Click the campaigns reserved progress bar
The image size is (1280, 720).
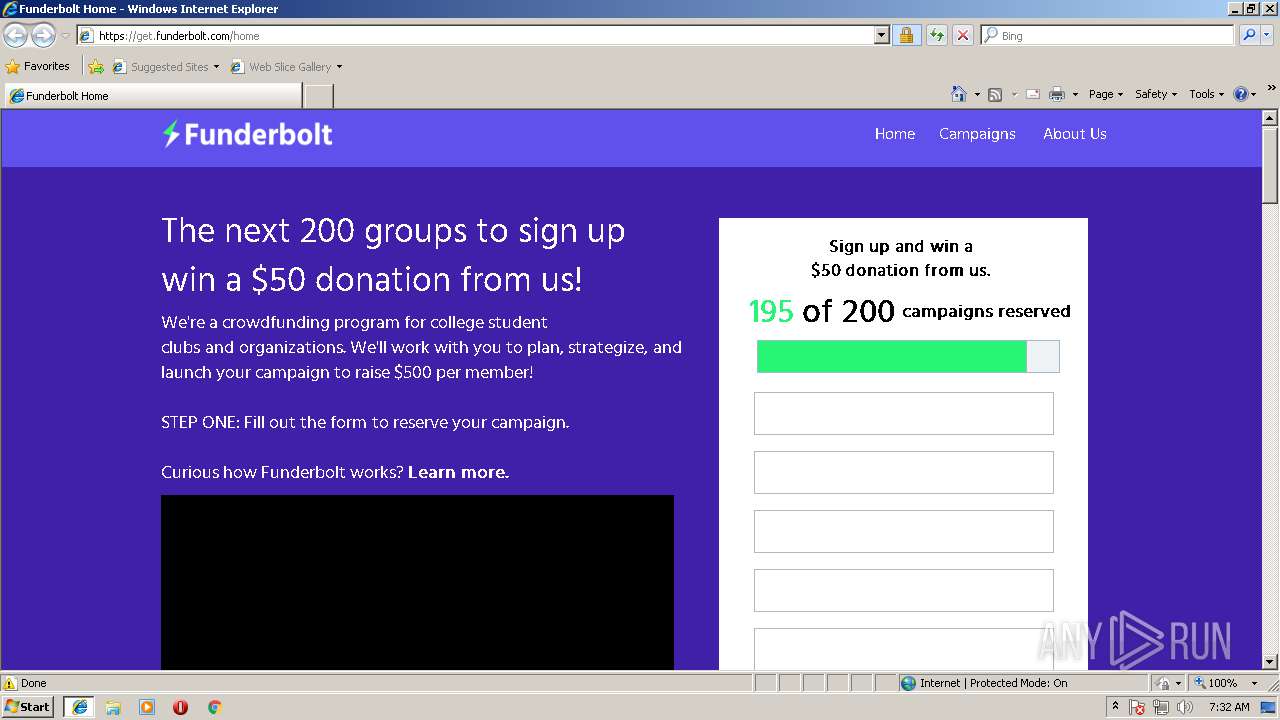[908, 356]
